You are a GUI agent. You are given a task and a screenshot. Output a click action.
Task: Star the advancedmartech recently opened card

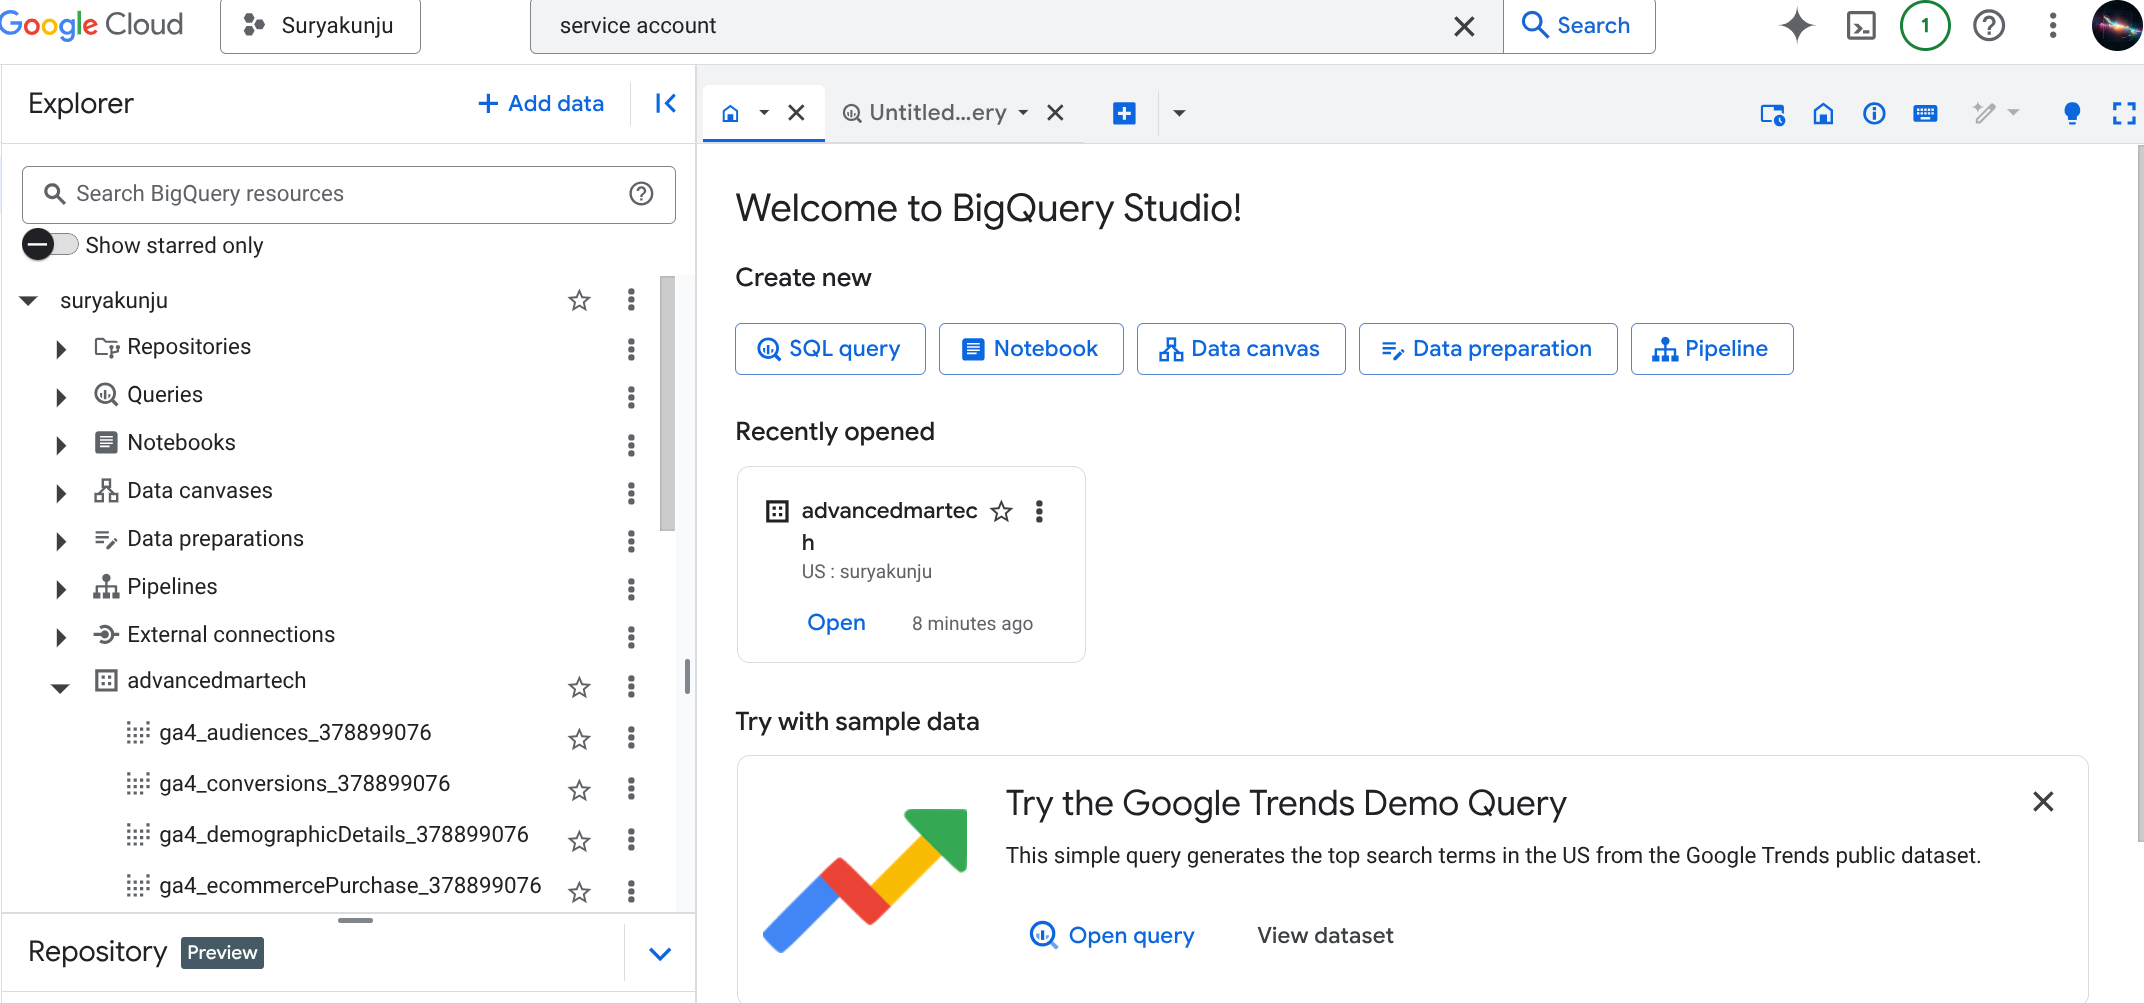[1001, 512]
